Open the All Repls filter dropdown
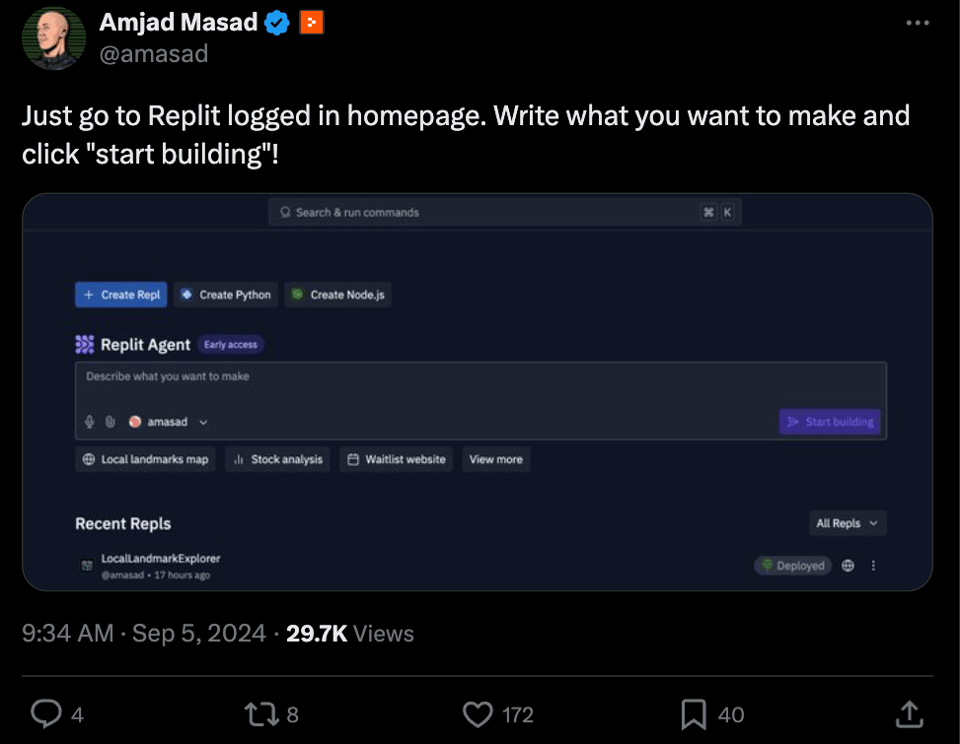960x744 pixels. coord(847,523)
